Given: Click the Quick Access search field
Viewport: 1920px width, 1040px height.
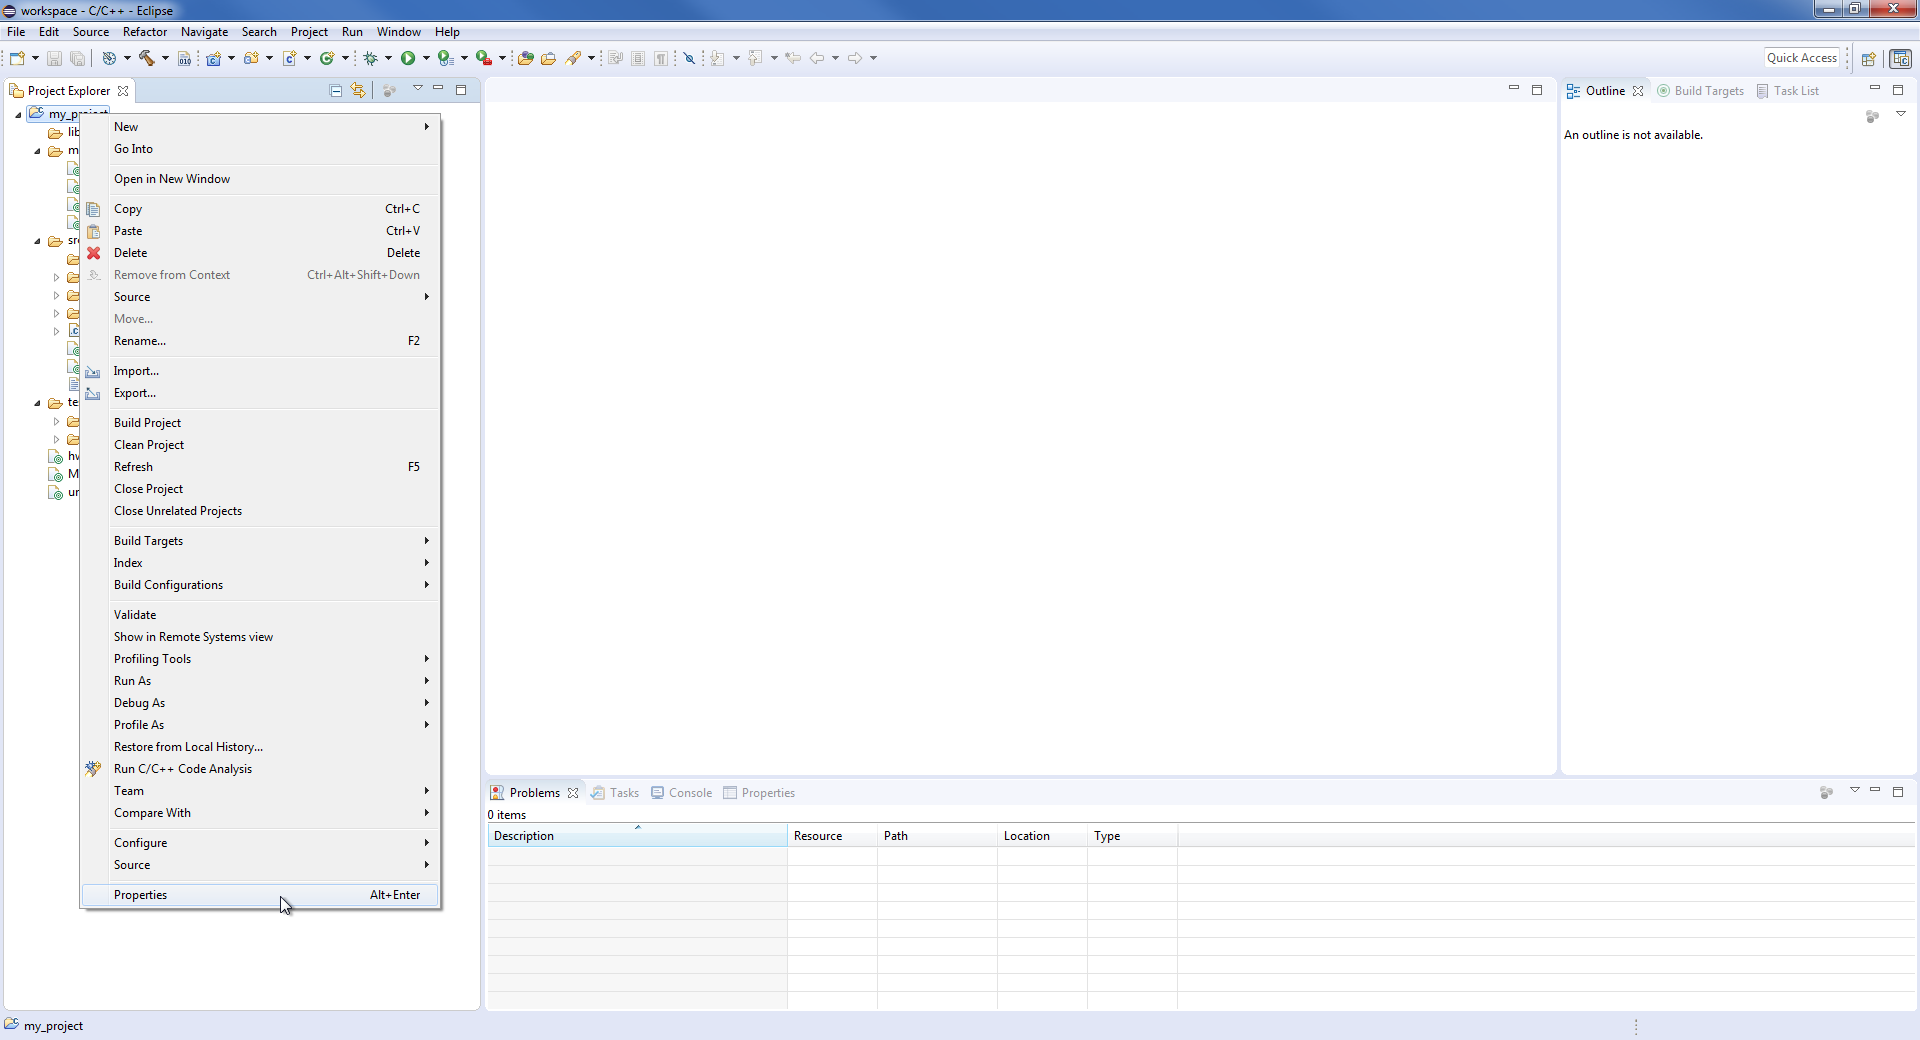Looking at the screenshot, I should [1801, 58].
